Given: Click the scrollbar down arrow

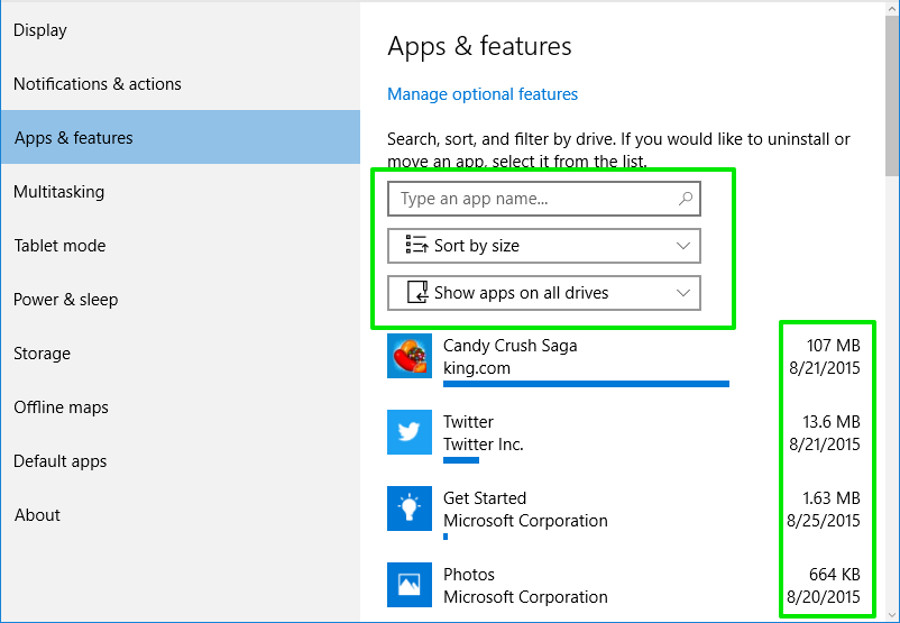Looking at the screenshot, I should pos(892,615).
